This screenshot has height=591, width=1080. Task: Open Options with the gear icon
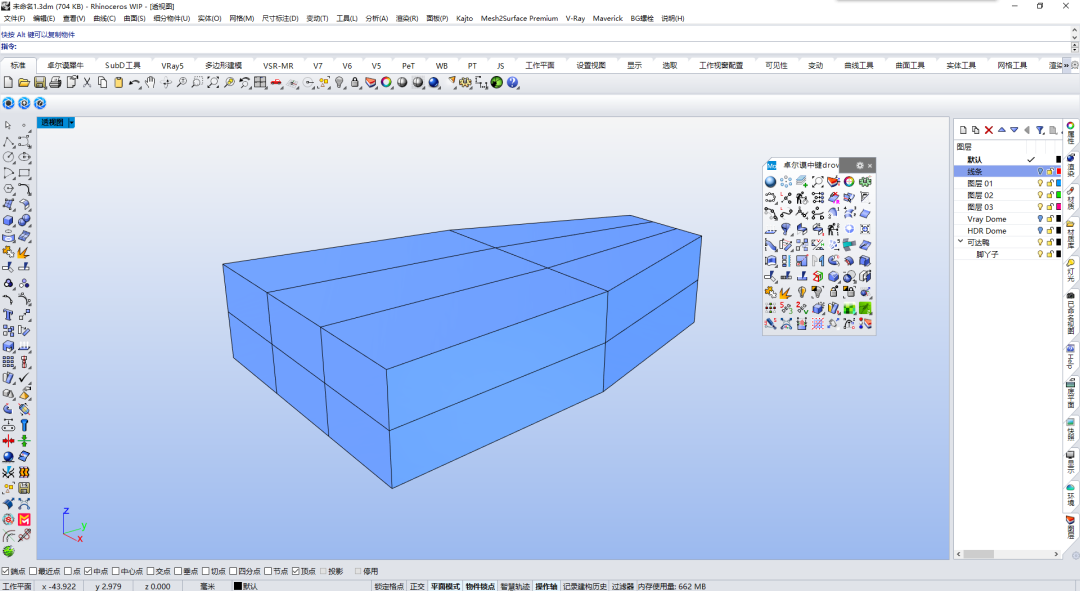(x=466, y=83)
